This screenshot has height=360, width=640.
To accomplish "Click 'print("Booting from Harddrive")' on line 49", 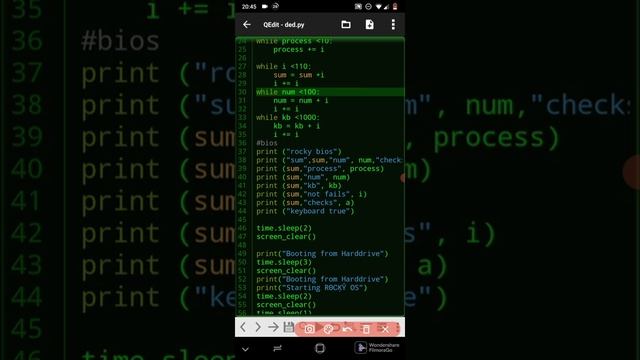I will click(322, 253).
